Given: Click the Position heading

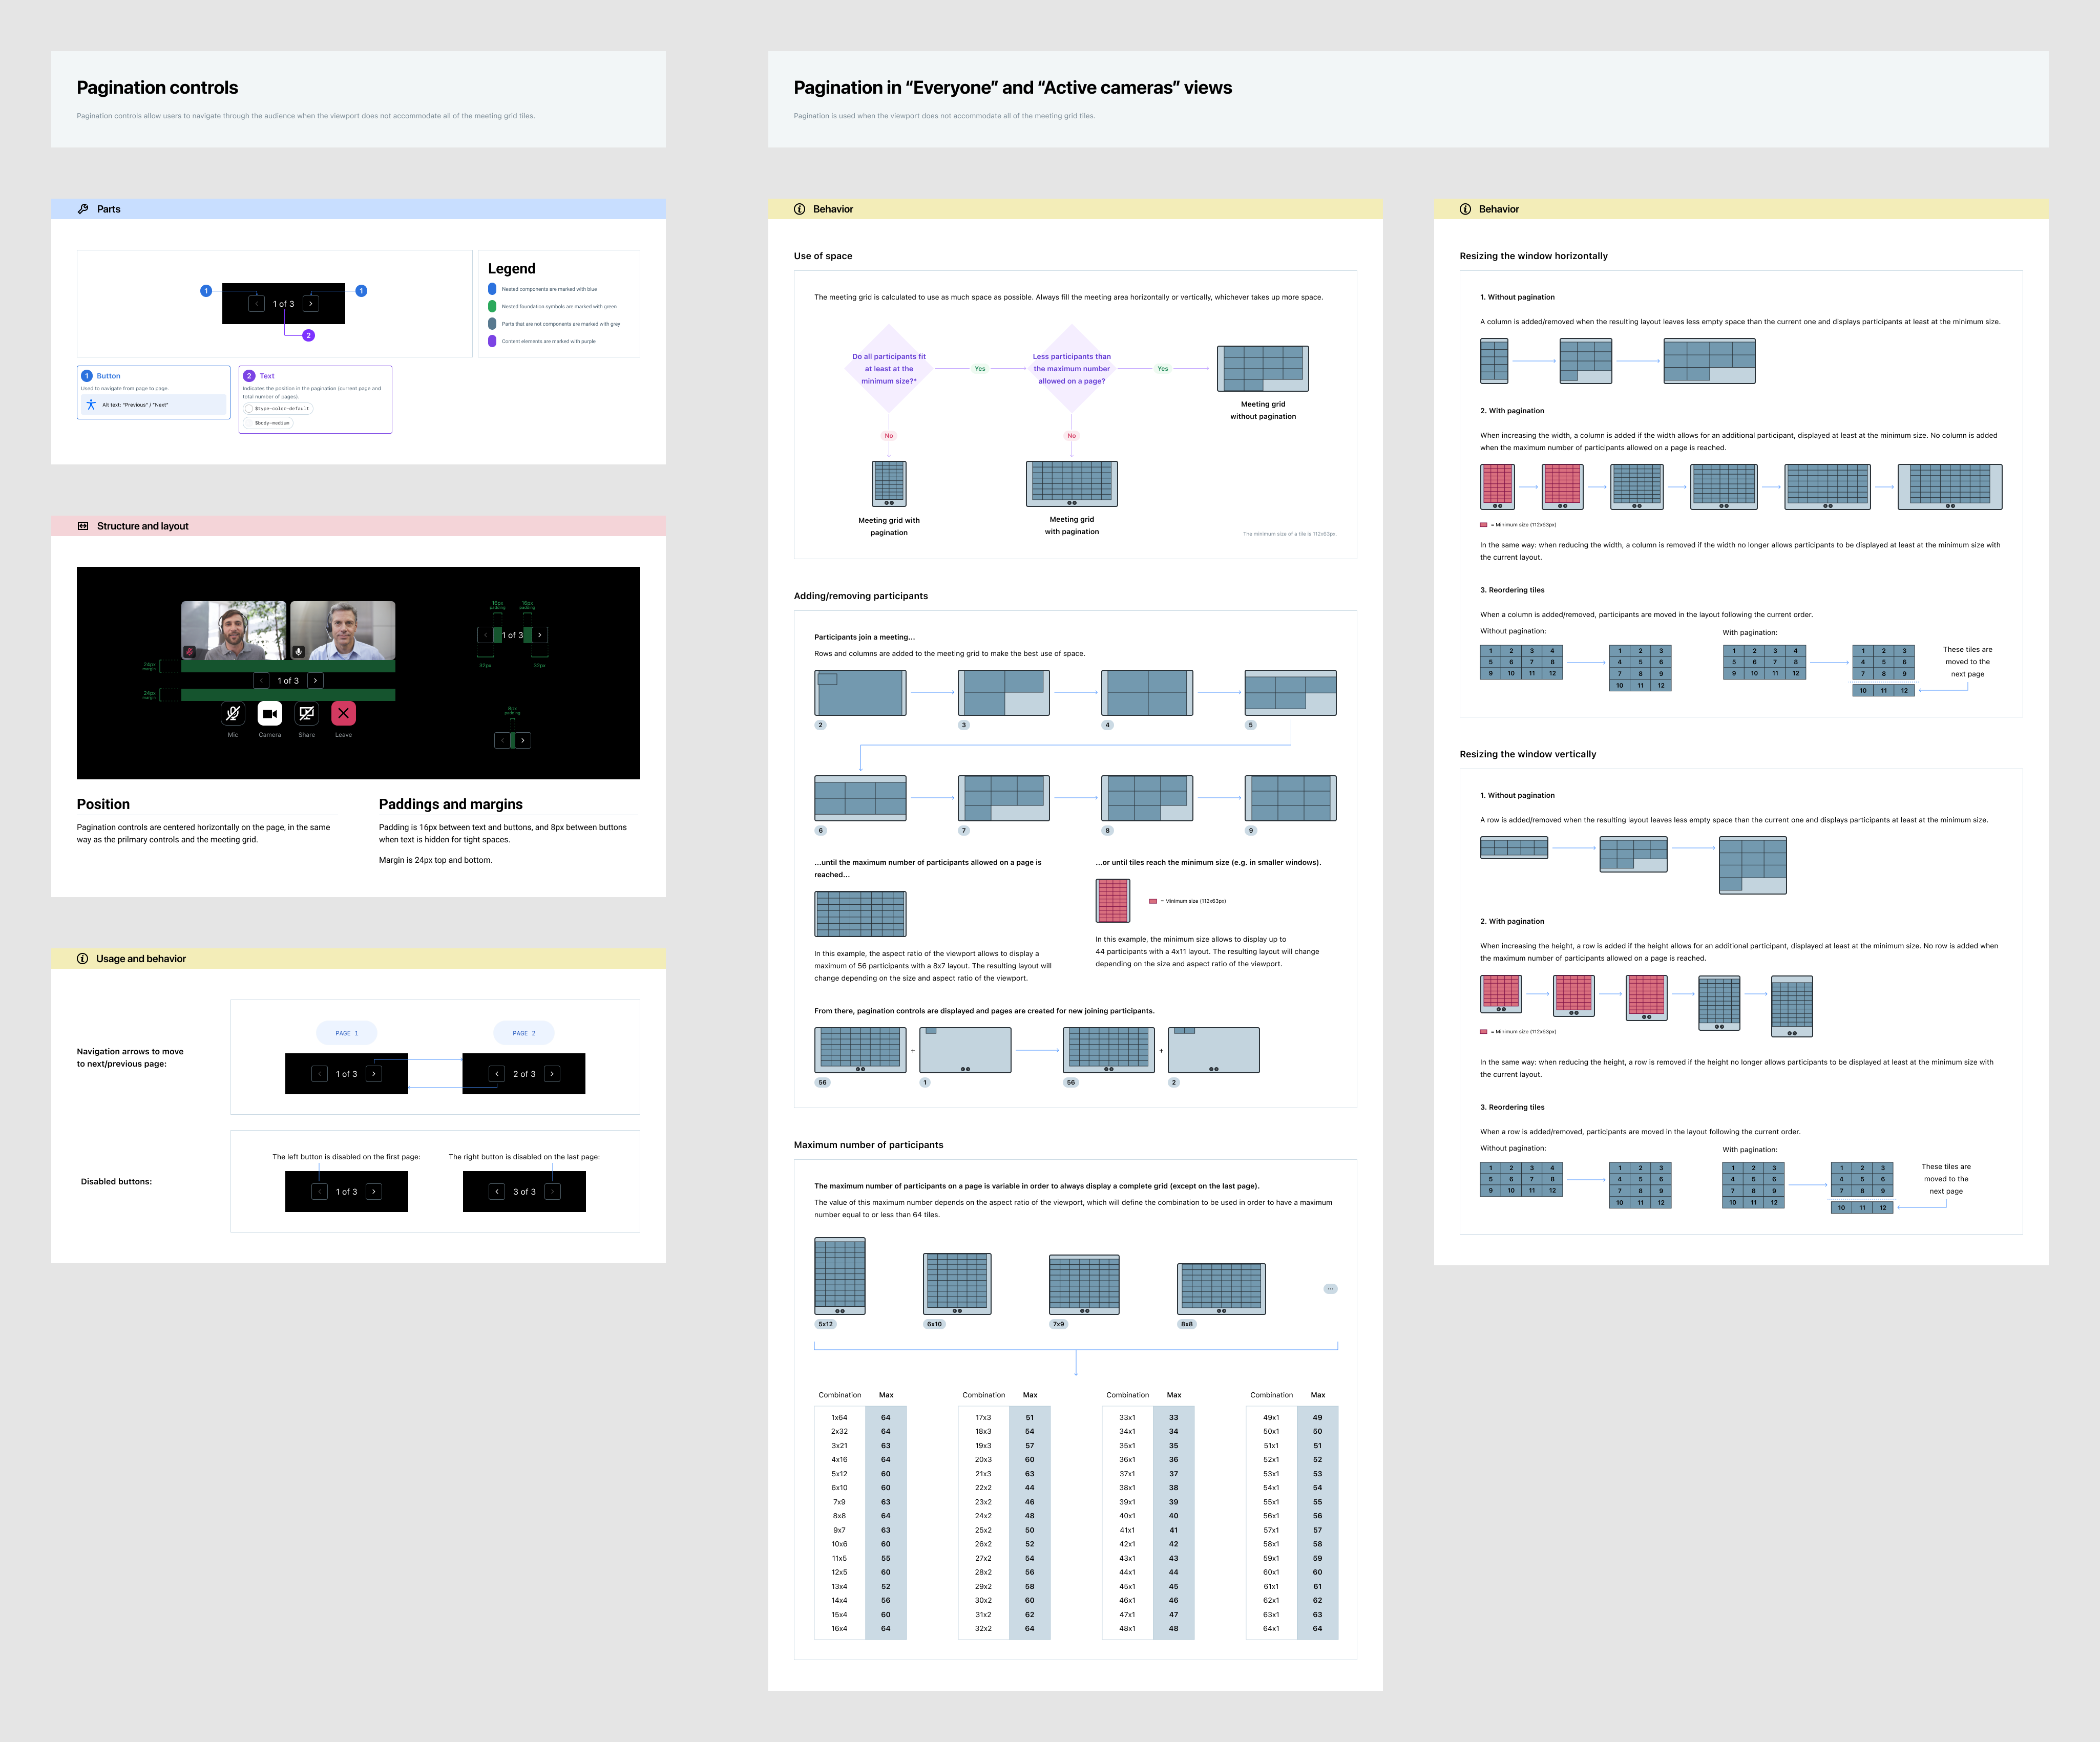Looking at the screenshot, I should tap(103, 804).
